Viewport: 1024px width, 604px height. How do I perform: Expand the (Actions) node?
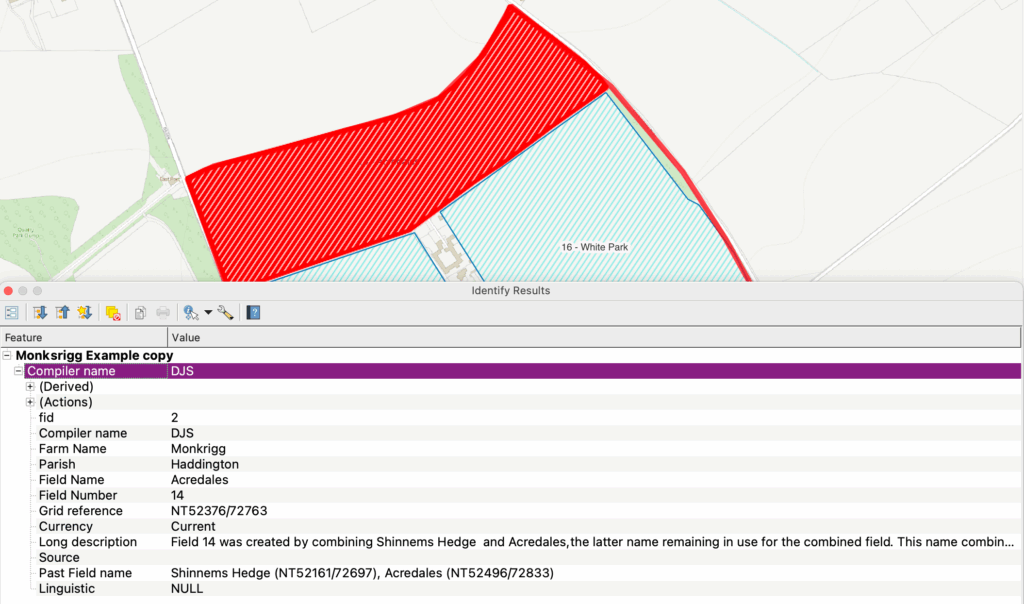pos(30,402)
